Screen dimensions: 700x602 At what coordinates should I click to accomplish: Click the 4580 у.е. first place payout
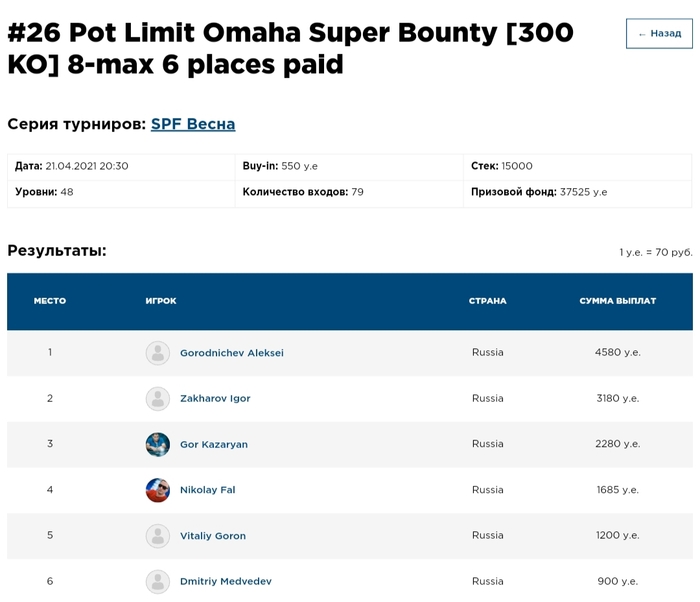[x=617, y=353]
